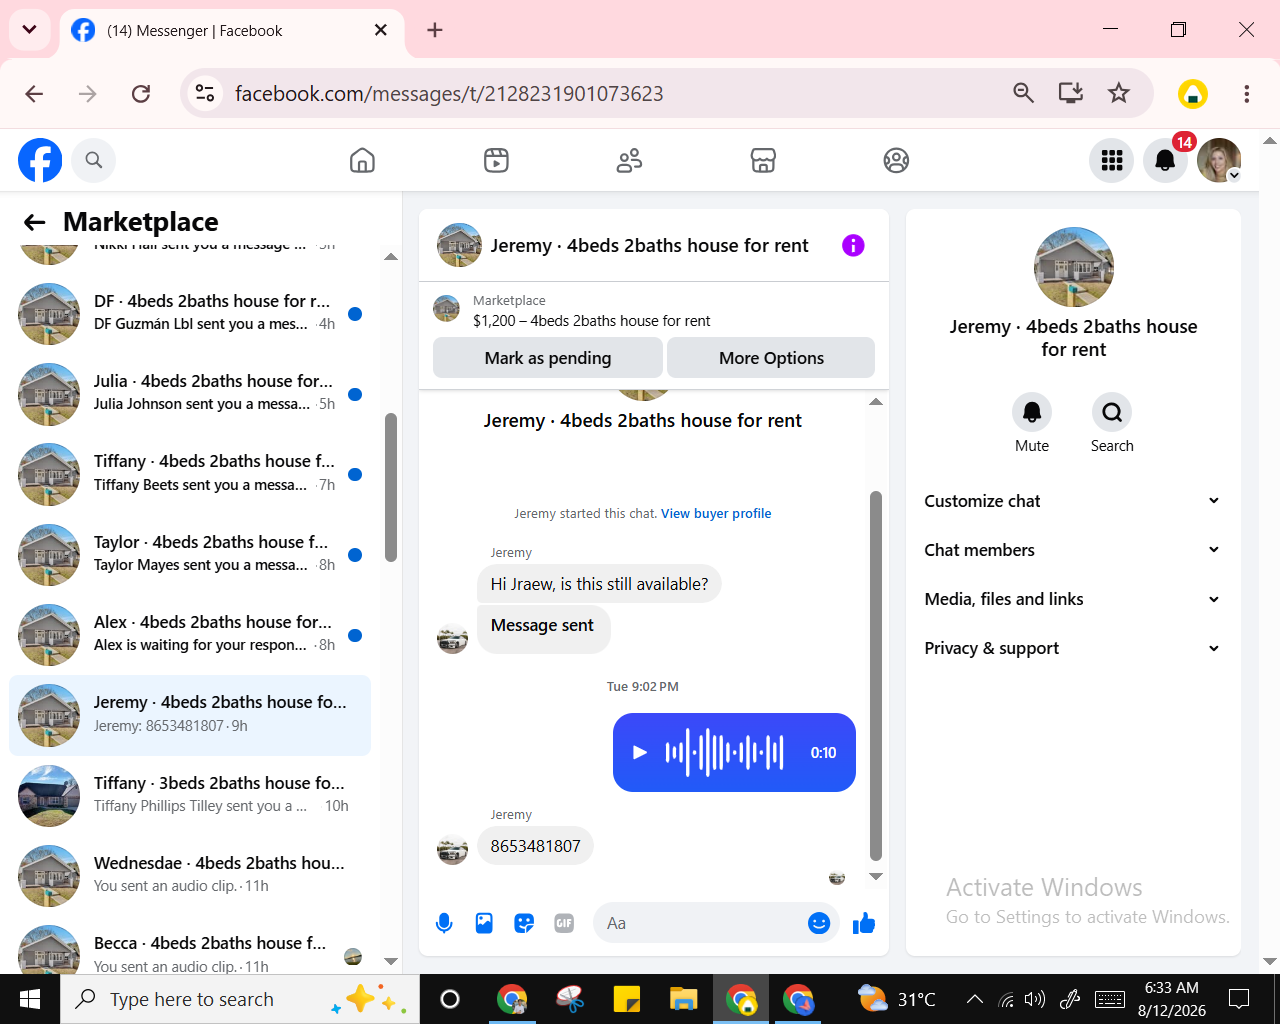
Task: Open a new browser tab
Action: click(435, 30)
